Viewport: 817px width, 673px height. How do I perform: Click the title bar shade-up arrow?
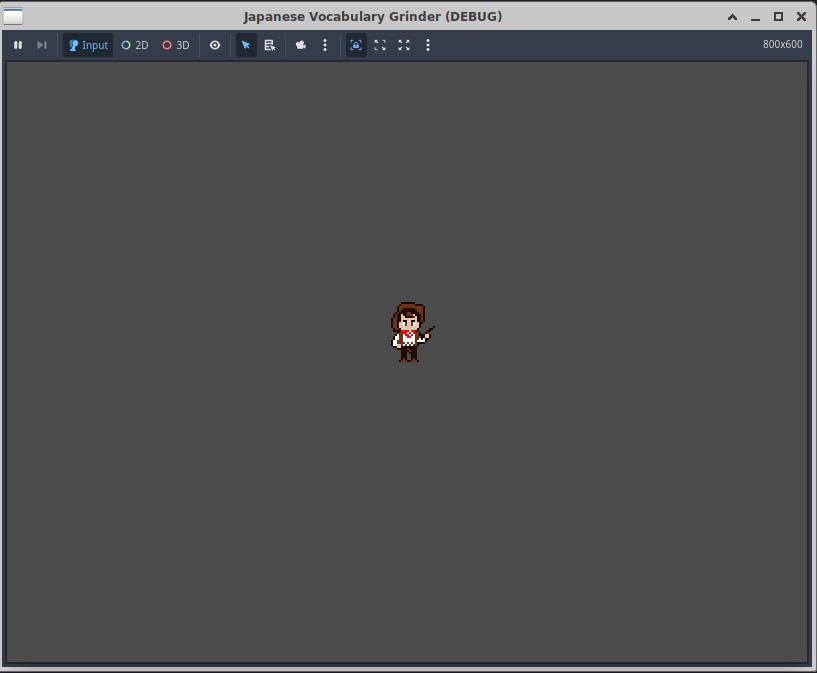(x=732, y=17)
